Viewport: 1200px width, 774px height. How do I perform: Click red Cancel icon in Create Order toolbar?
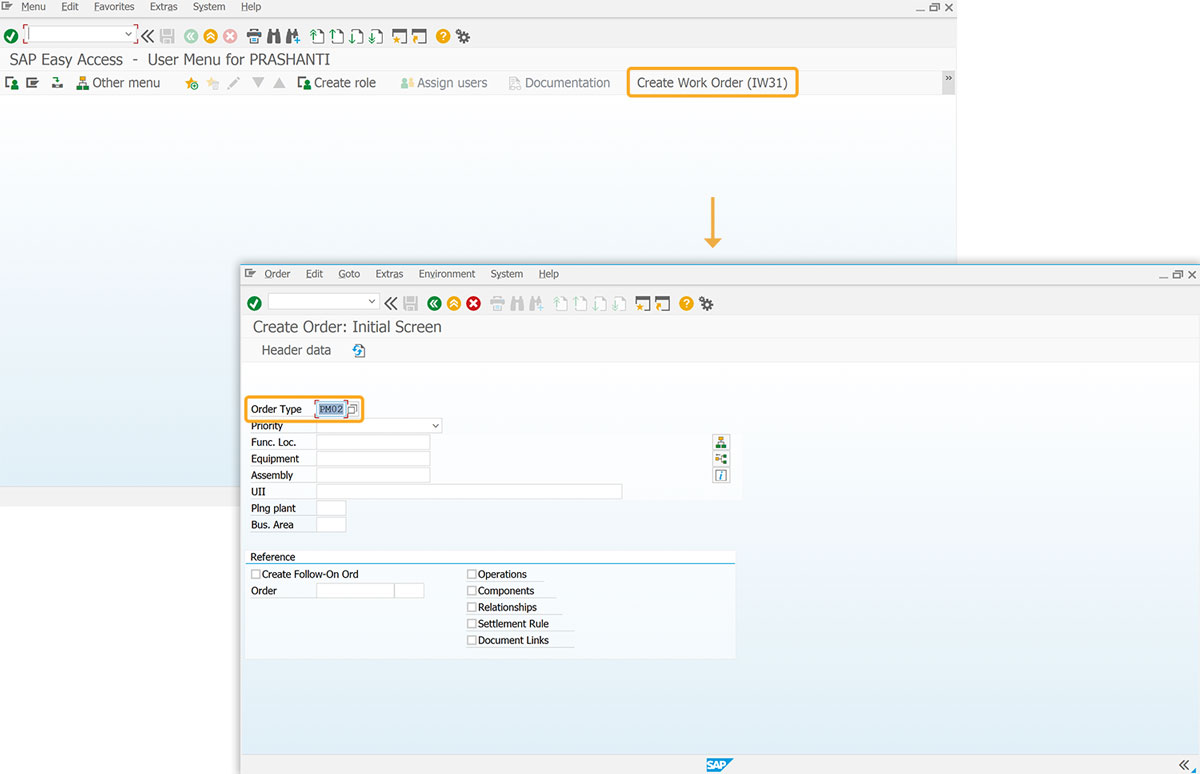click(x=474, y=303)
